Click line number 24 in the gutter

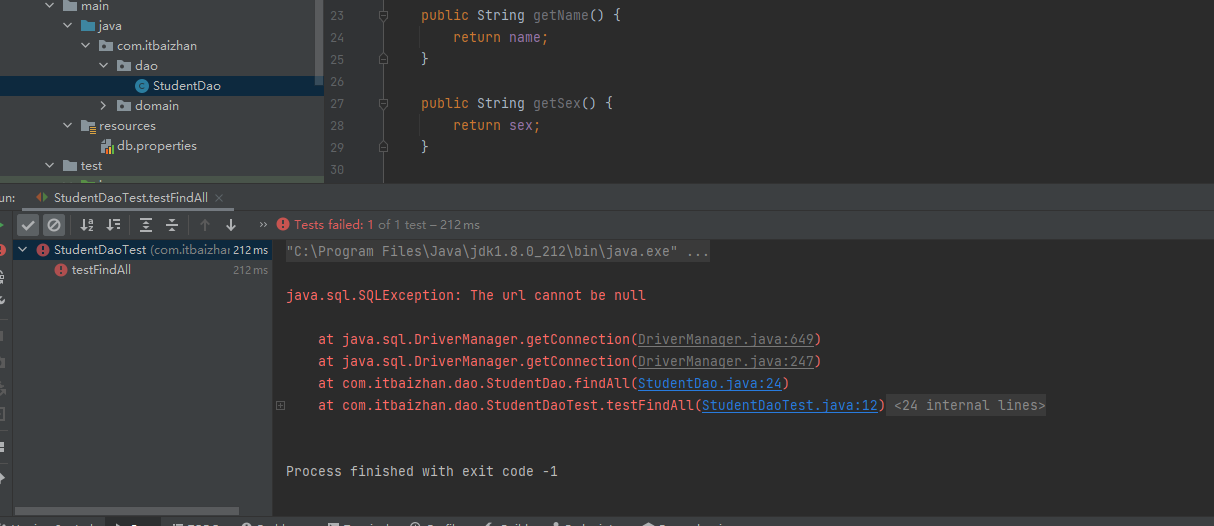click(x=336, y=38)
